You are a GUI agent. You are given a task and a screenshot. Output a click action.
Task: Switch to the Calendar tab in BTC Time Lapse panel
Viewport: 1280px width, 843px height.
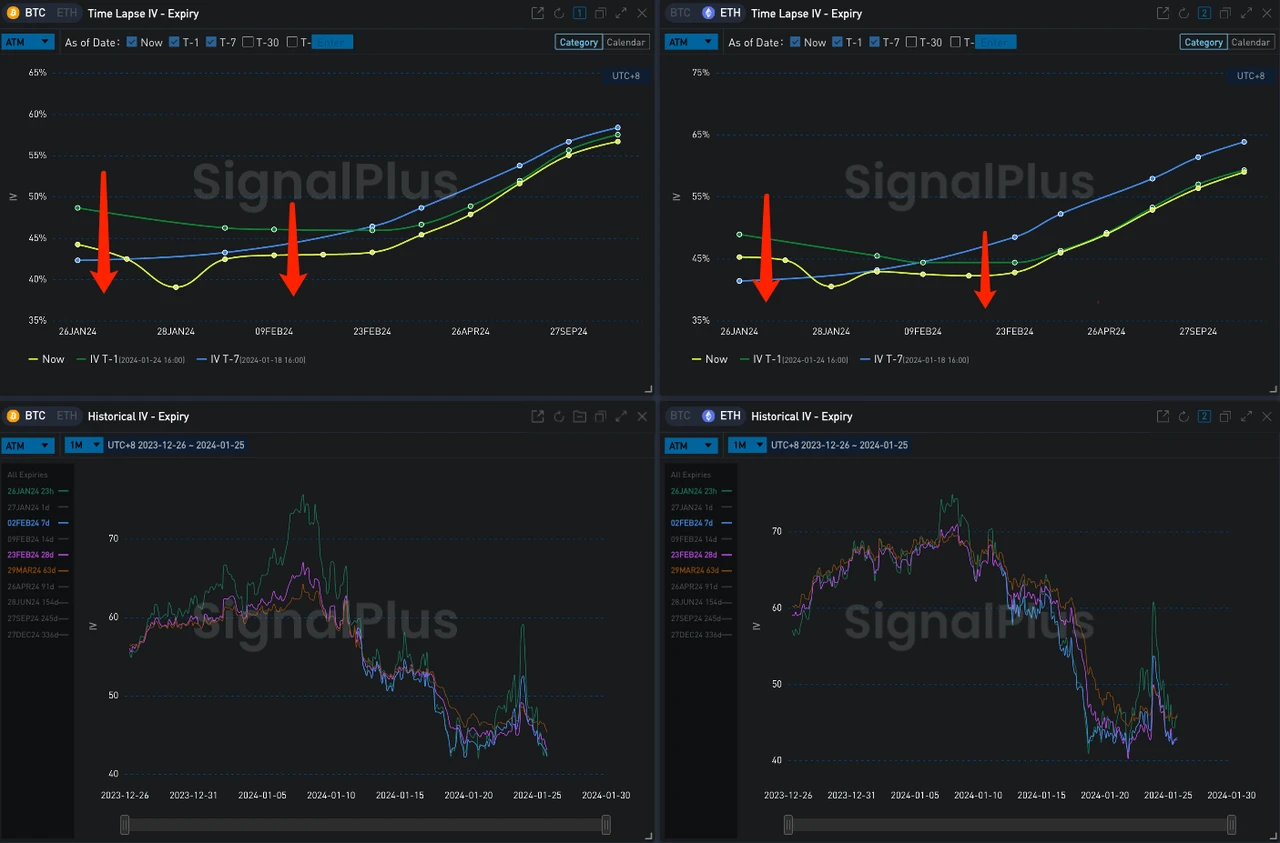point(626,42)
